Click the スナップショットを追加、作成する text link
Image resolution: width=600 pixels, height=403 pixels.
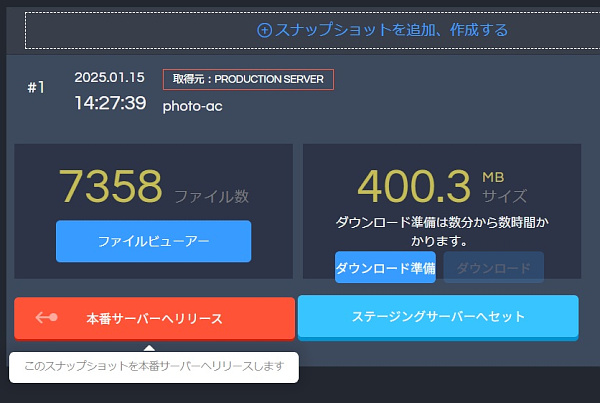click(391, 30)
